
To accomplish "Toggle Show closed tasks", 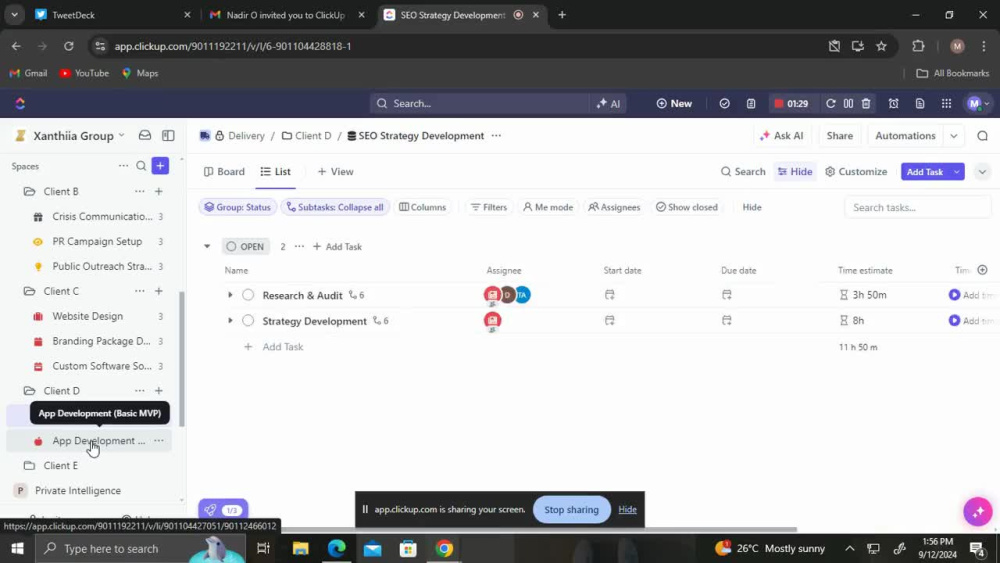I will click(687, 207).
